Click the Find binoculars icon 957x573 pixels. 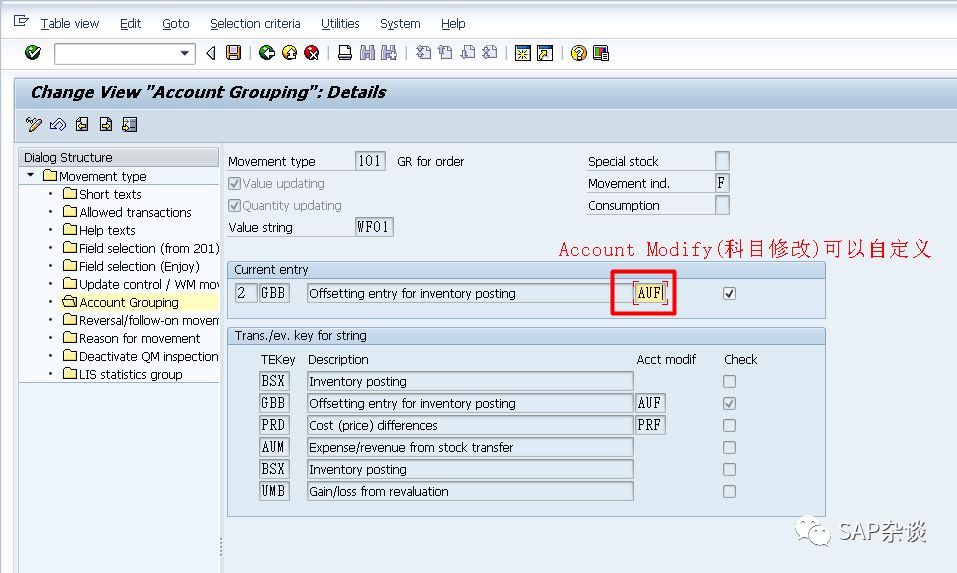point(367,53)
